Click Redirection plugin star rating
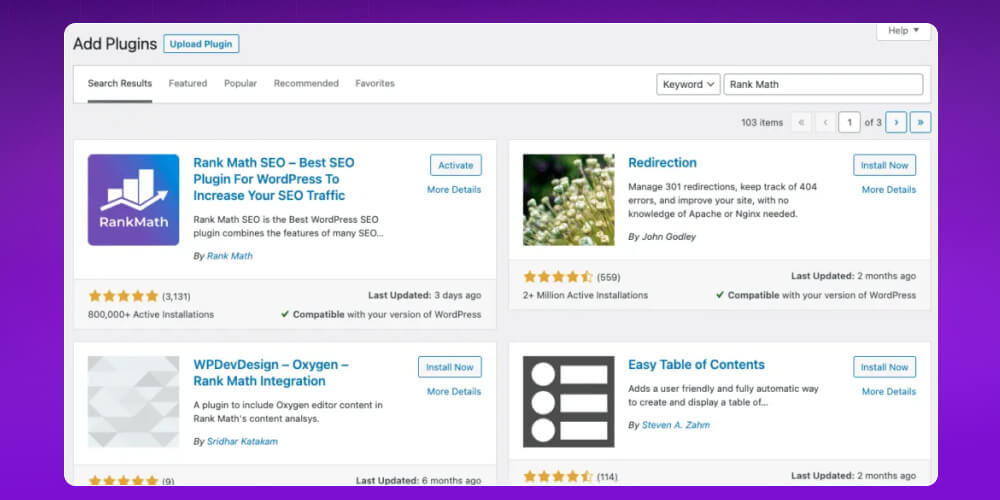This screenshot has width=1000, height=500. 558,277
